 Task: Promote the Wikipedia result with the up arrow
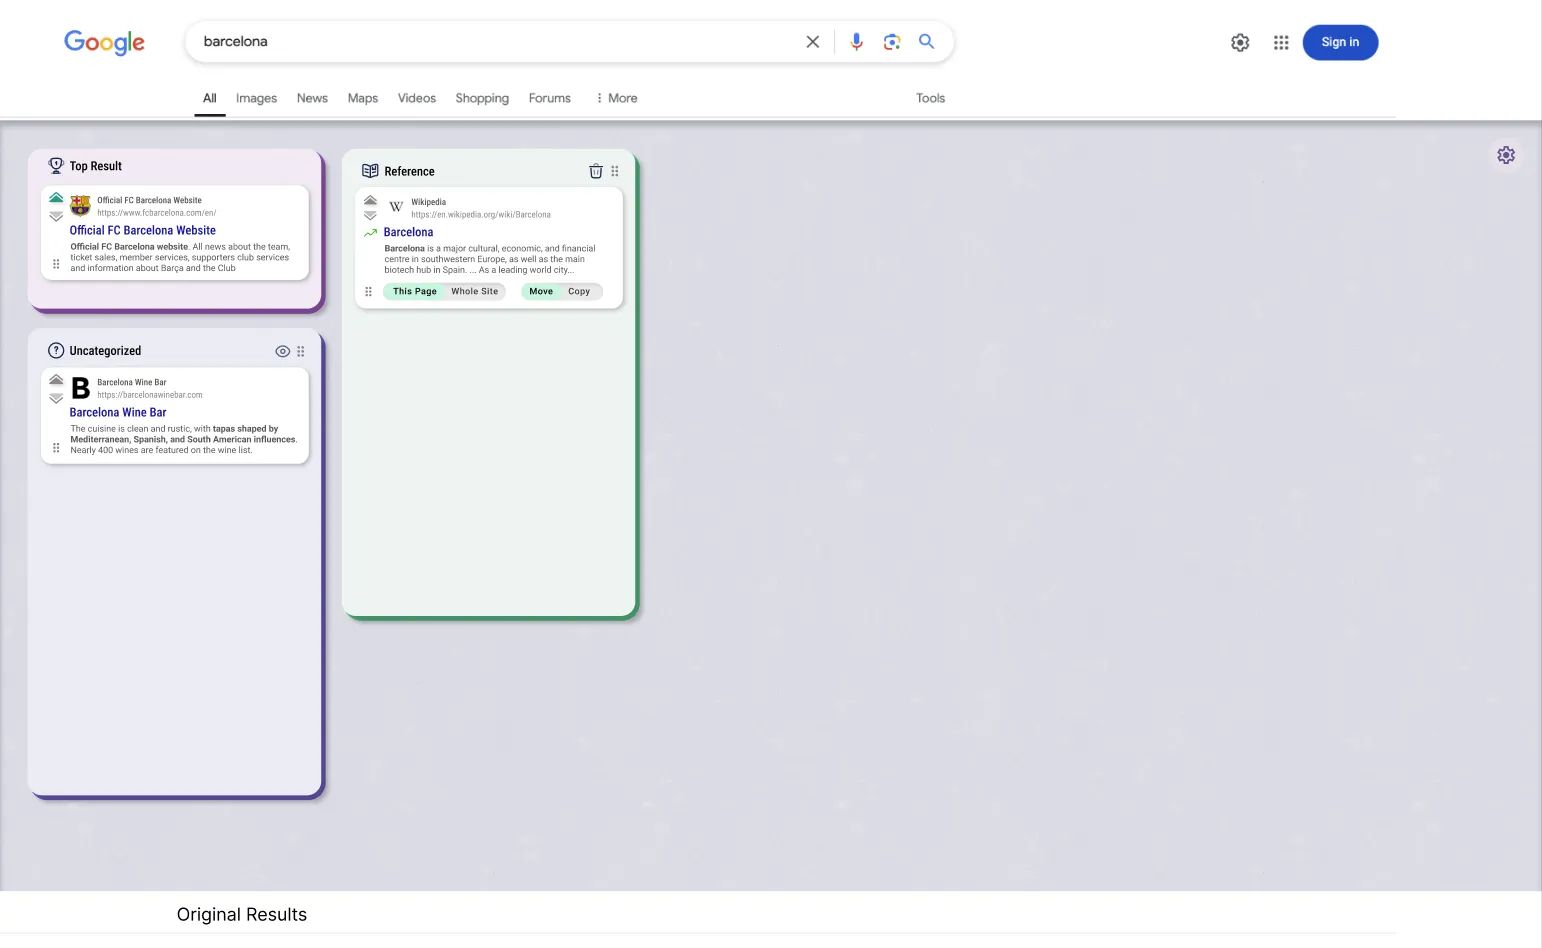point(370,201)
